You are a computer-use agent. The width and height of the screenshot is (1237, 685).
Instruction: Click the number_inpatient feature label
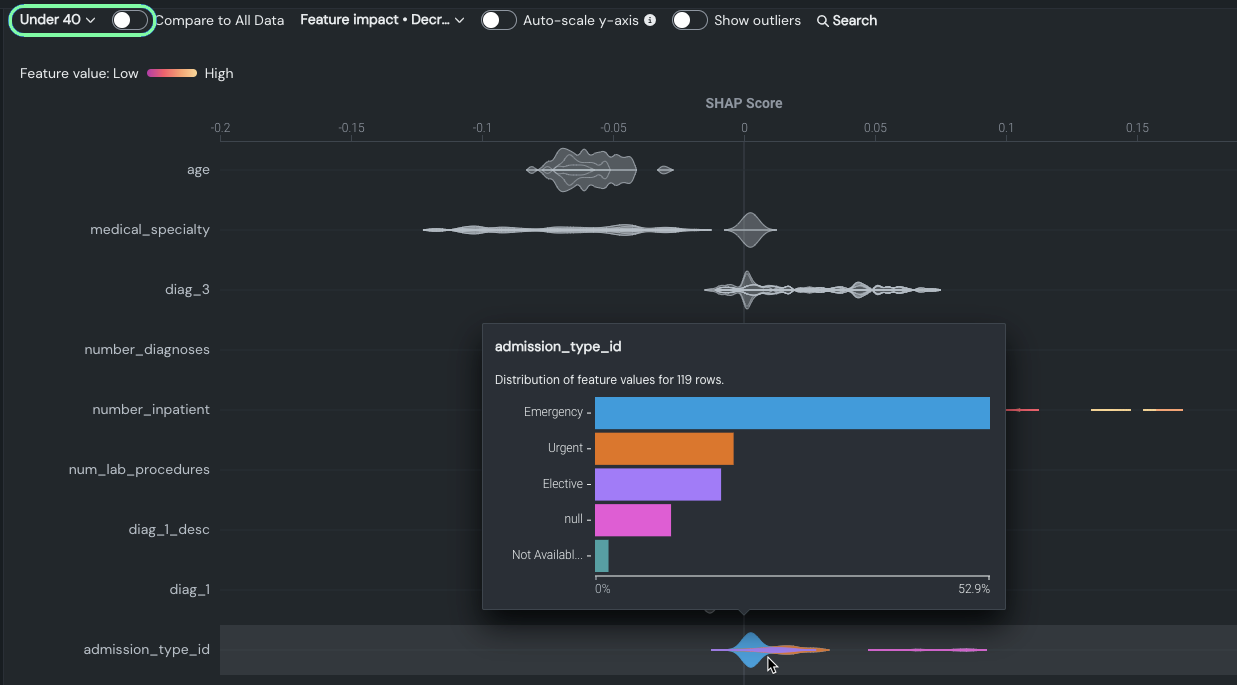[x=151, y=410]
